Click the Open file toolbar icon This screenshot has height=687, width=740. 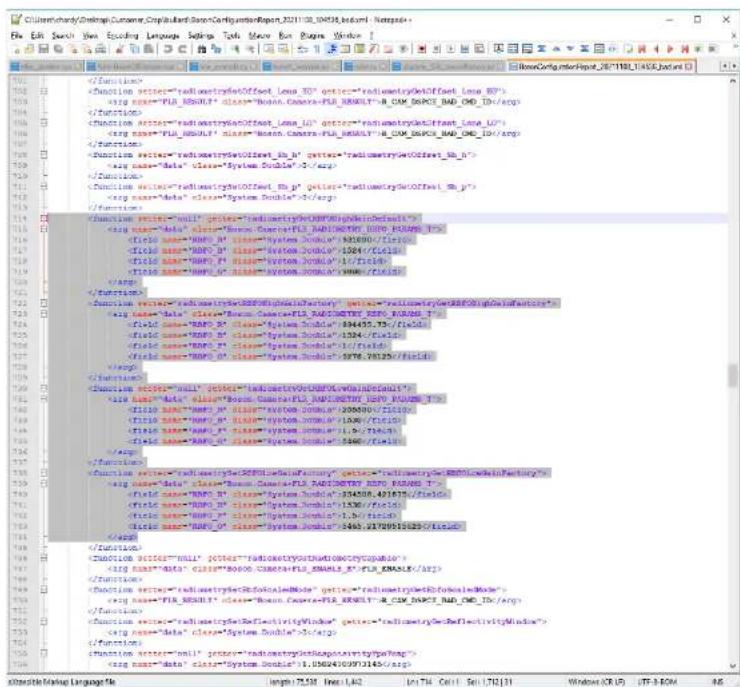click(29, 49)
